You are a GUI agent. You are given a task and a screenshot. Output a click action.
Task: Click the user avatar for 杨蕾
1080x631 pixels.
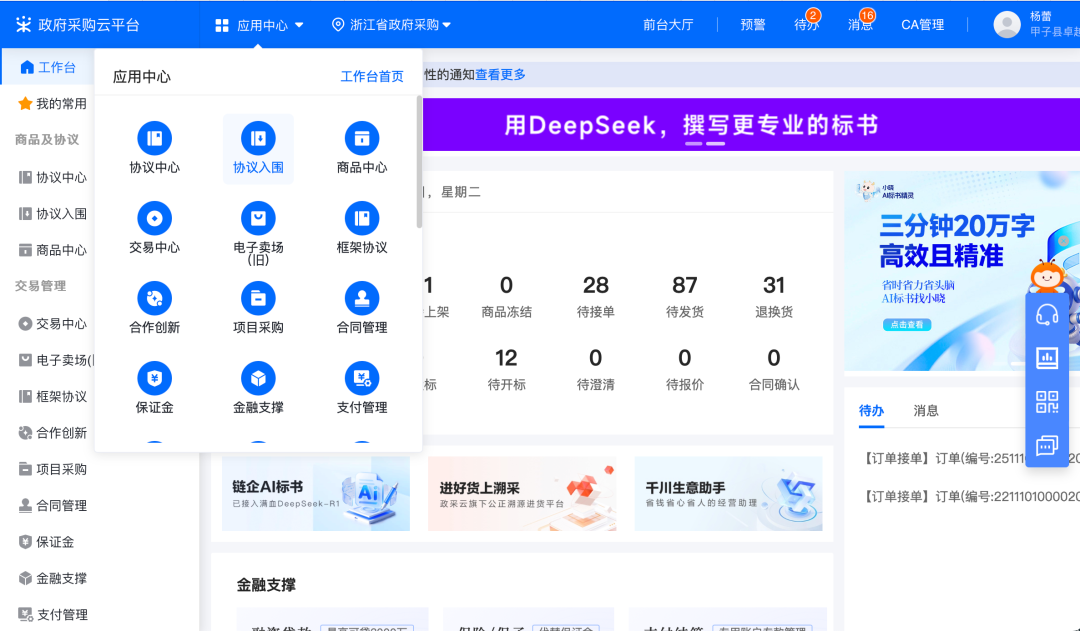tap(1007, 24)
